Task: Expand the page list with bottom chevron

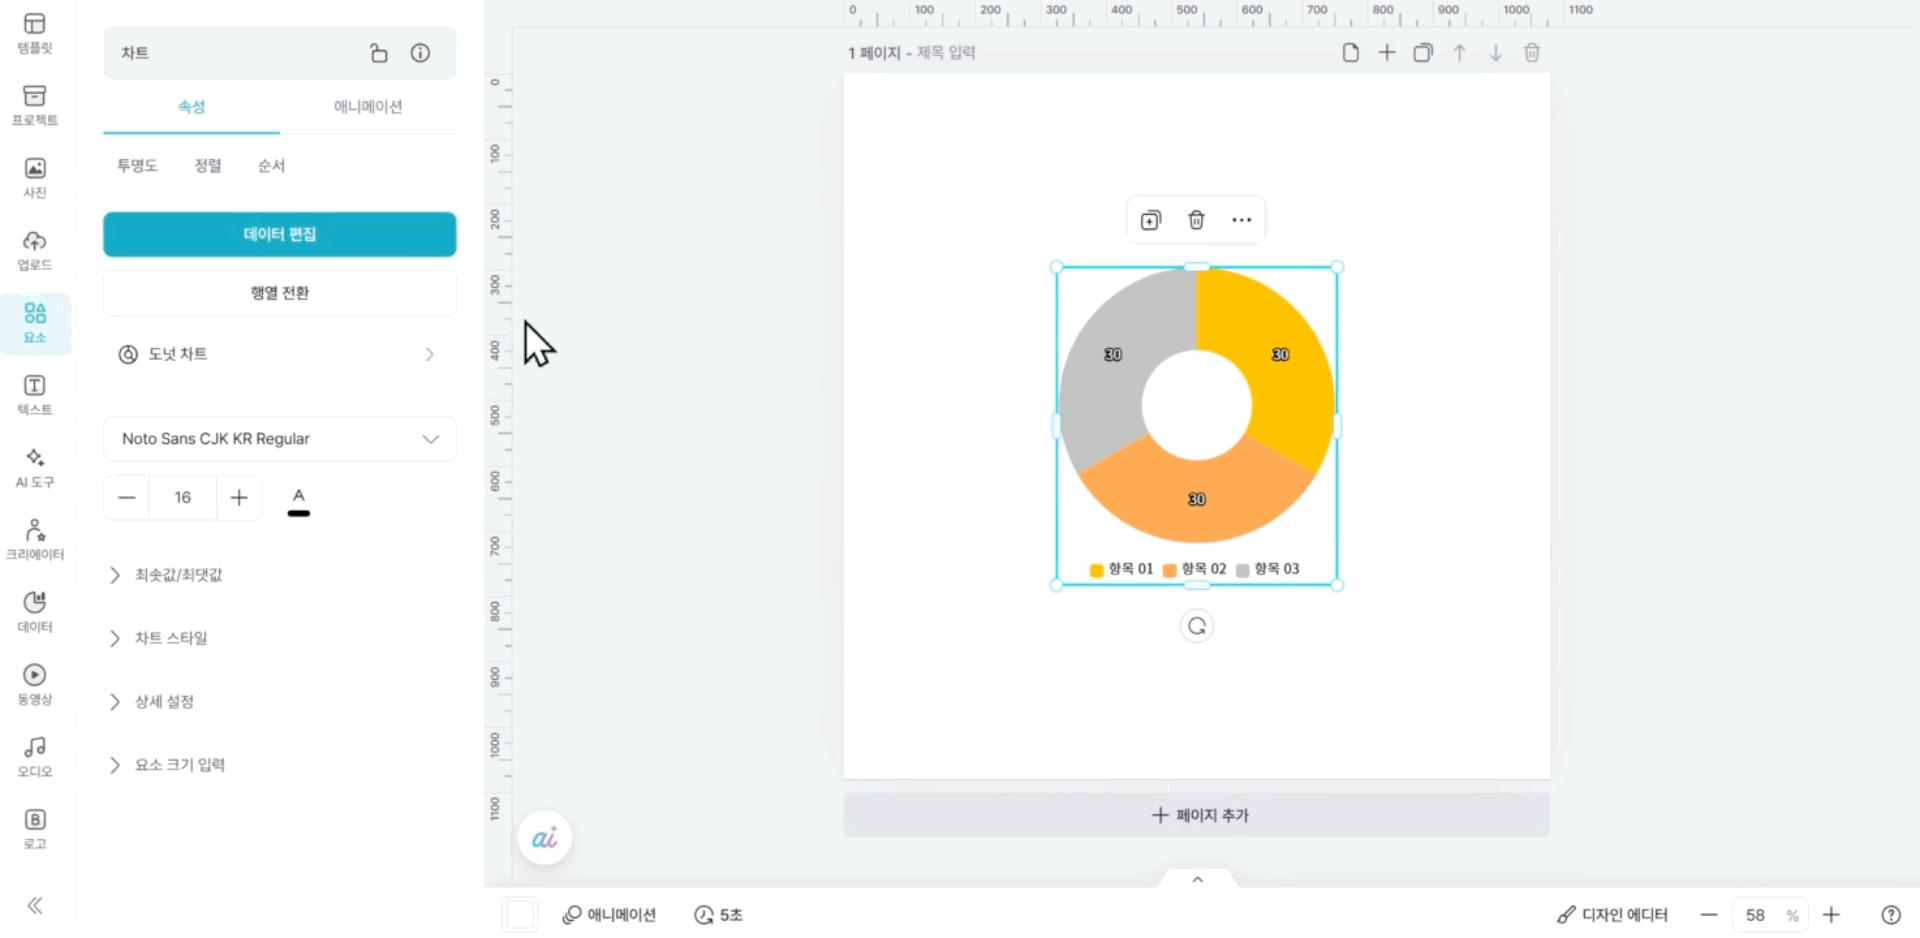Action: 1198,880
